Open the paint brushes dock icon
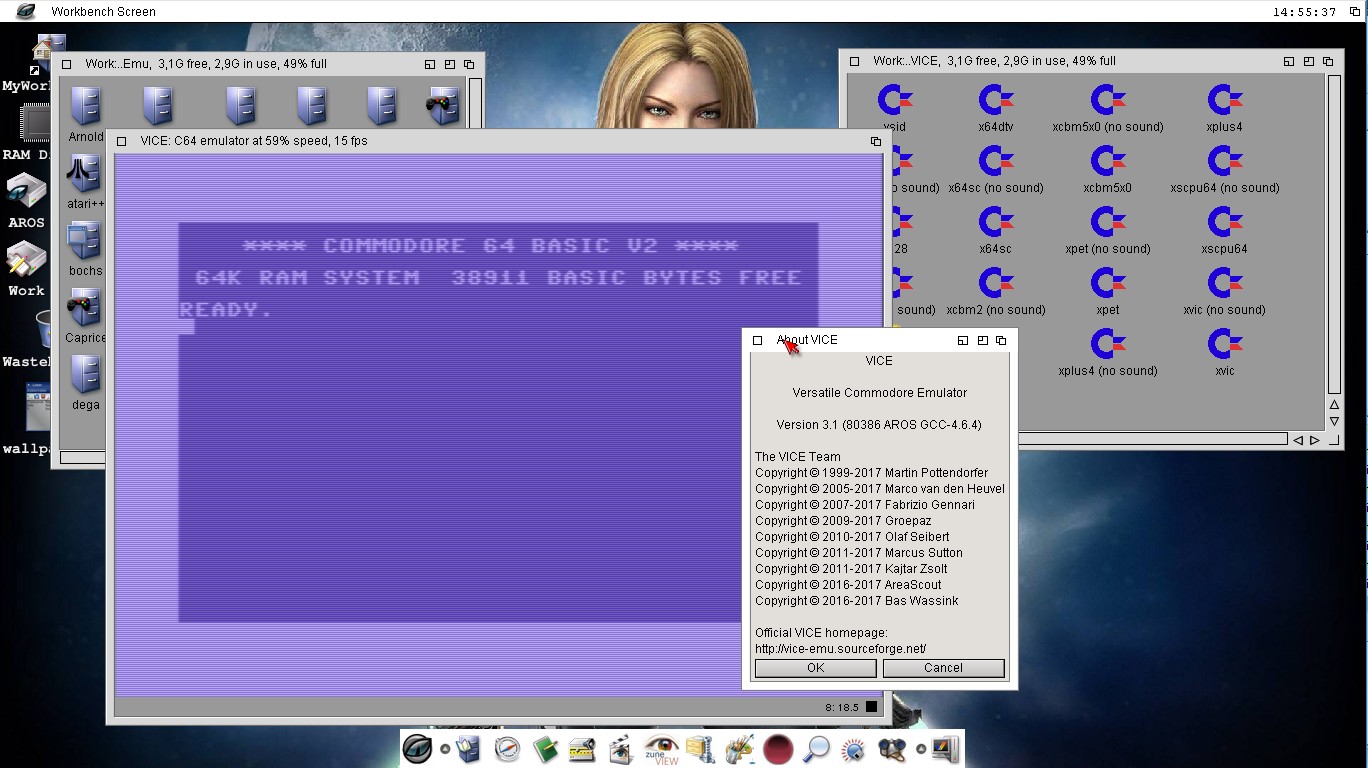 [x=739, y=748]
